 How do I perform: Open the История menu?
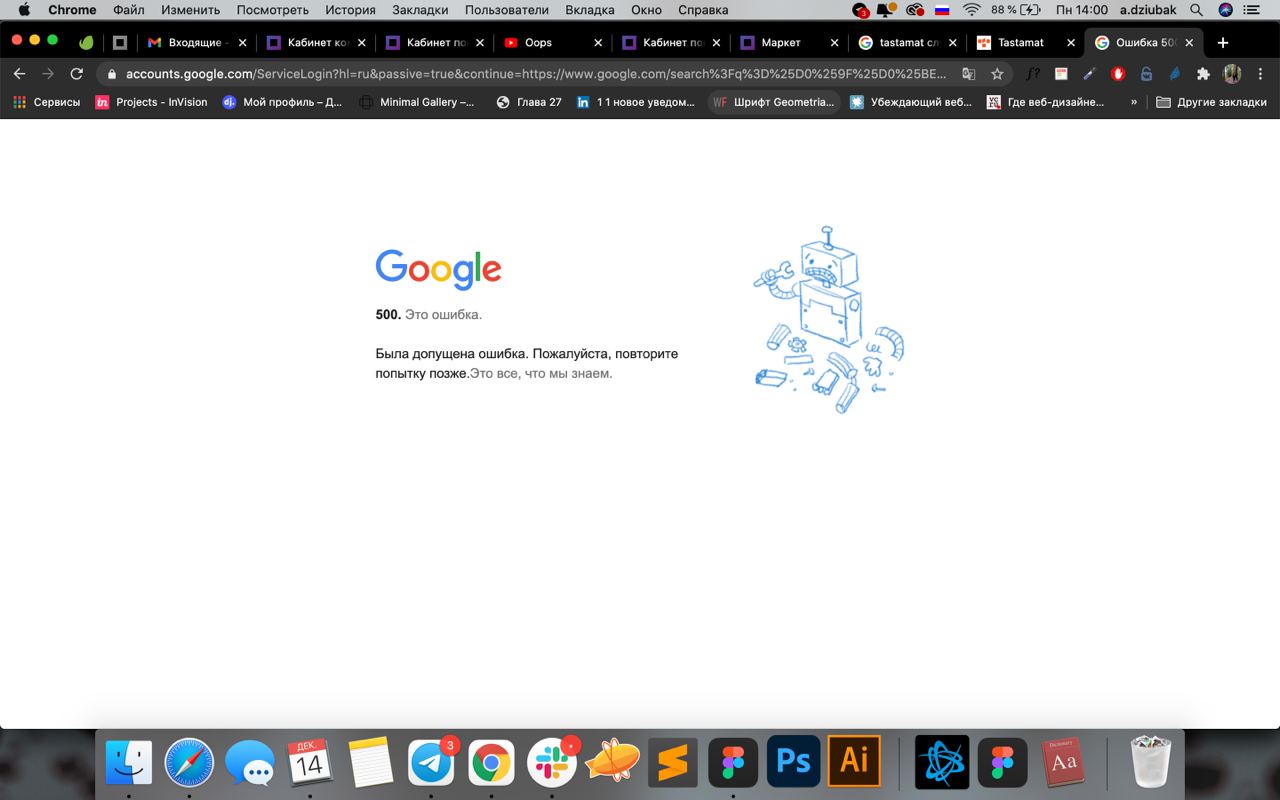350,10
